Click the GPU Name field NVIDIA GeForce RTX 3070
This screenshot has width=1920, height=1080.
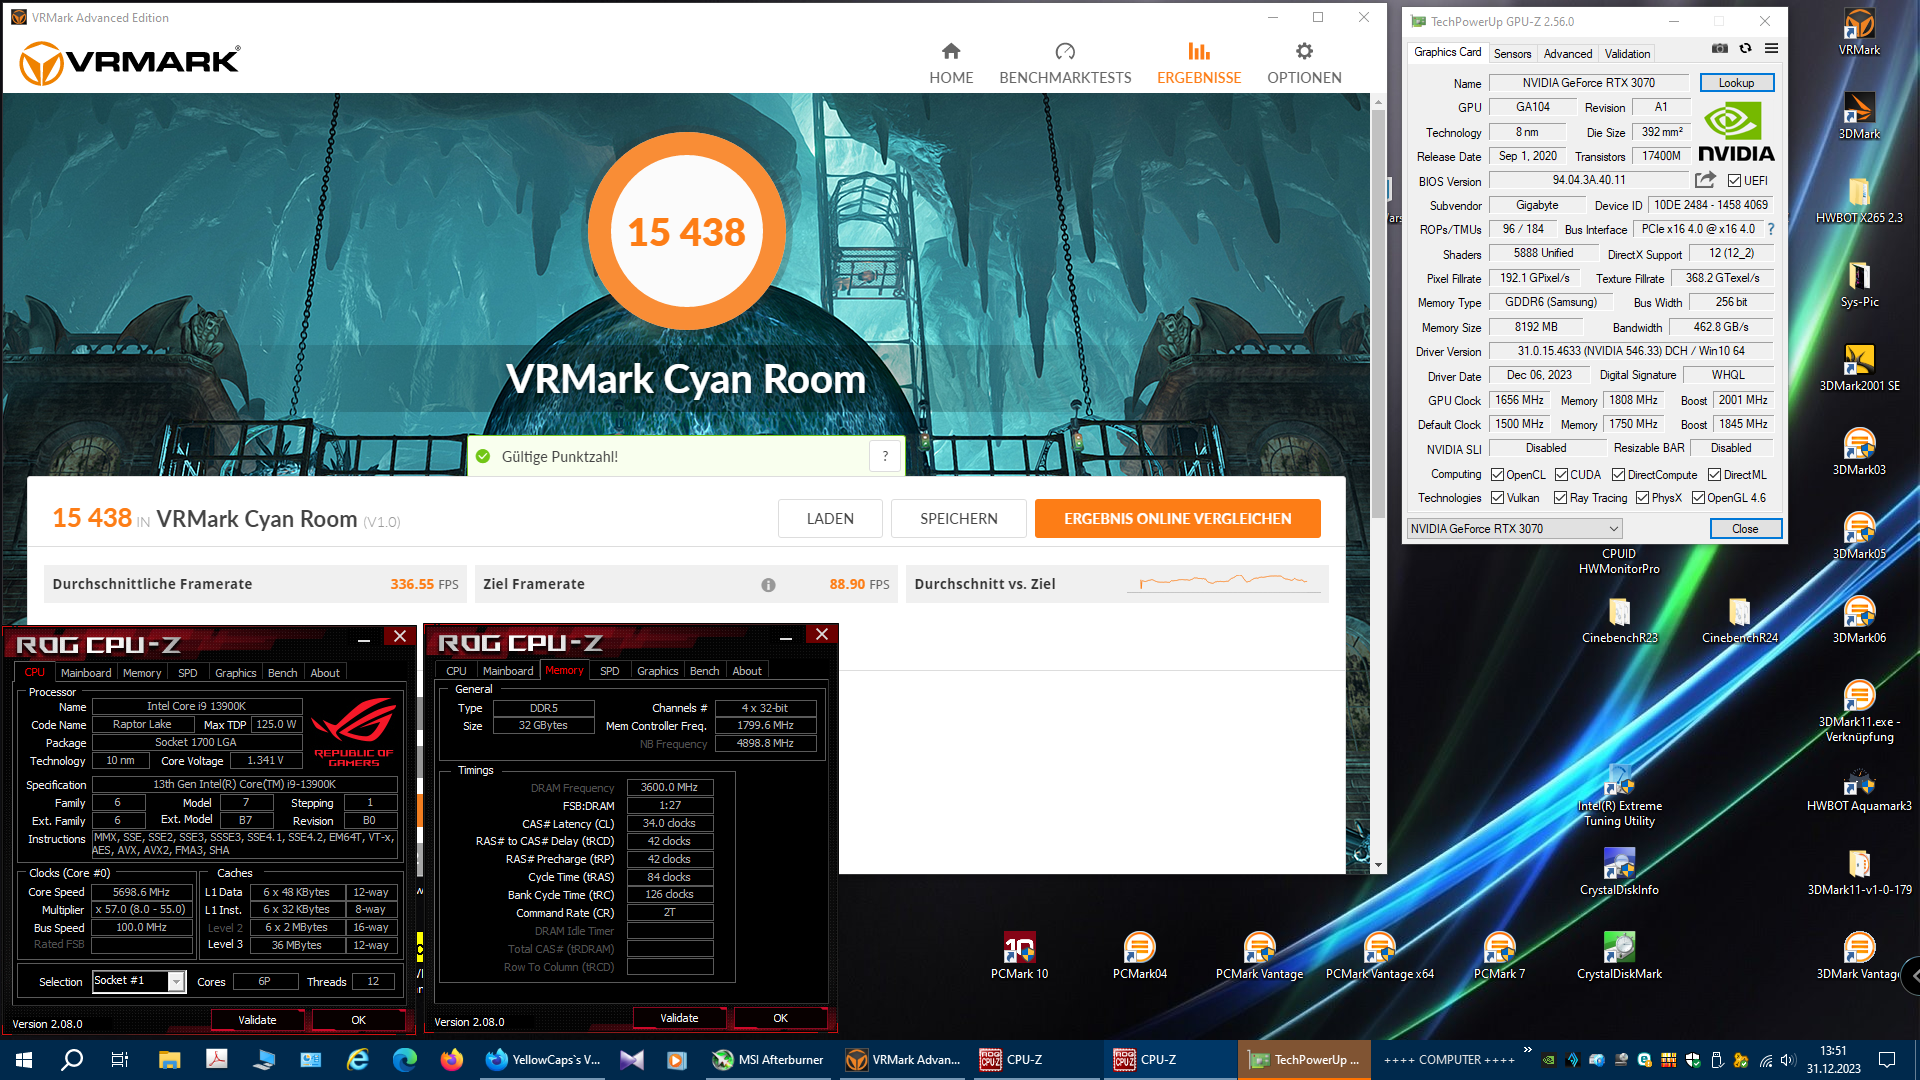(1588, 83)
